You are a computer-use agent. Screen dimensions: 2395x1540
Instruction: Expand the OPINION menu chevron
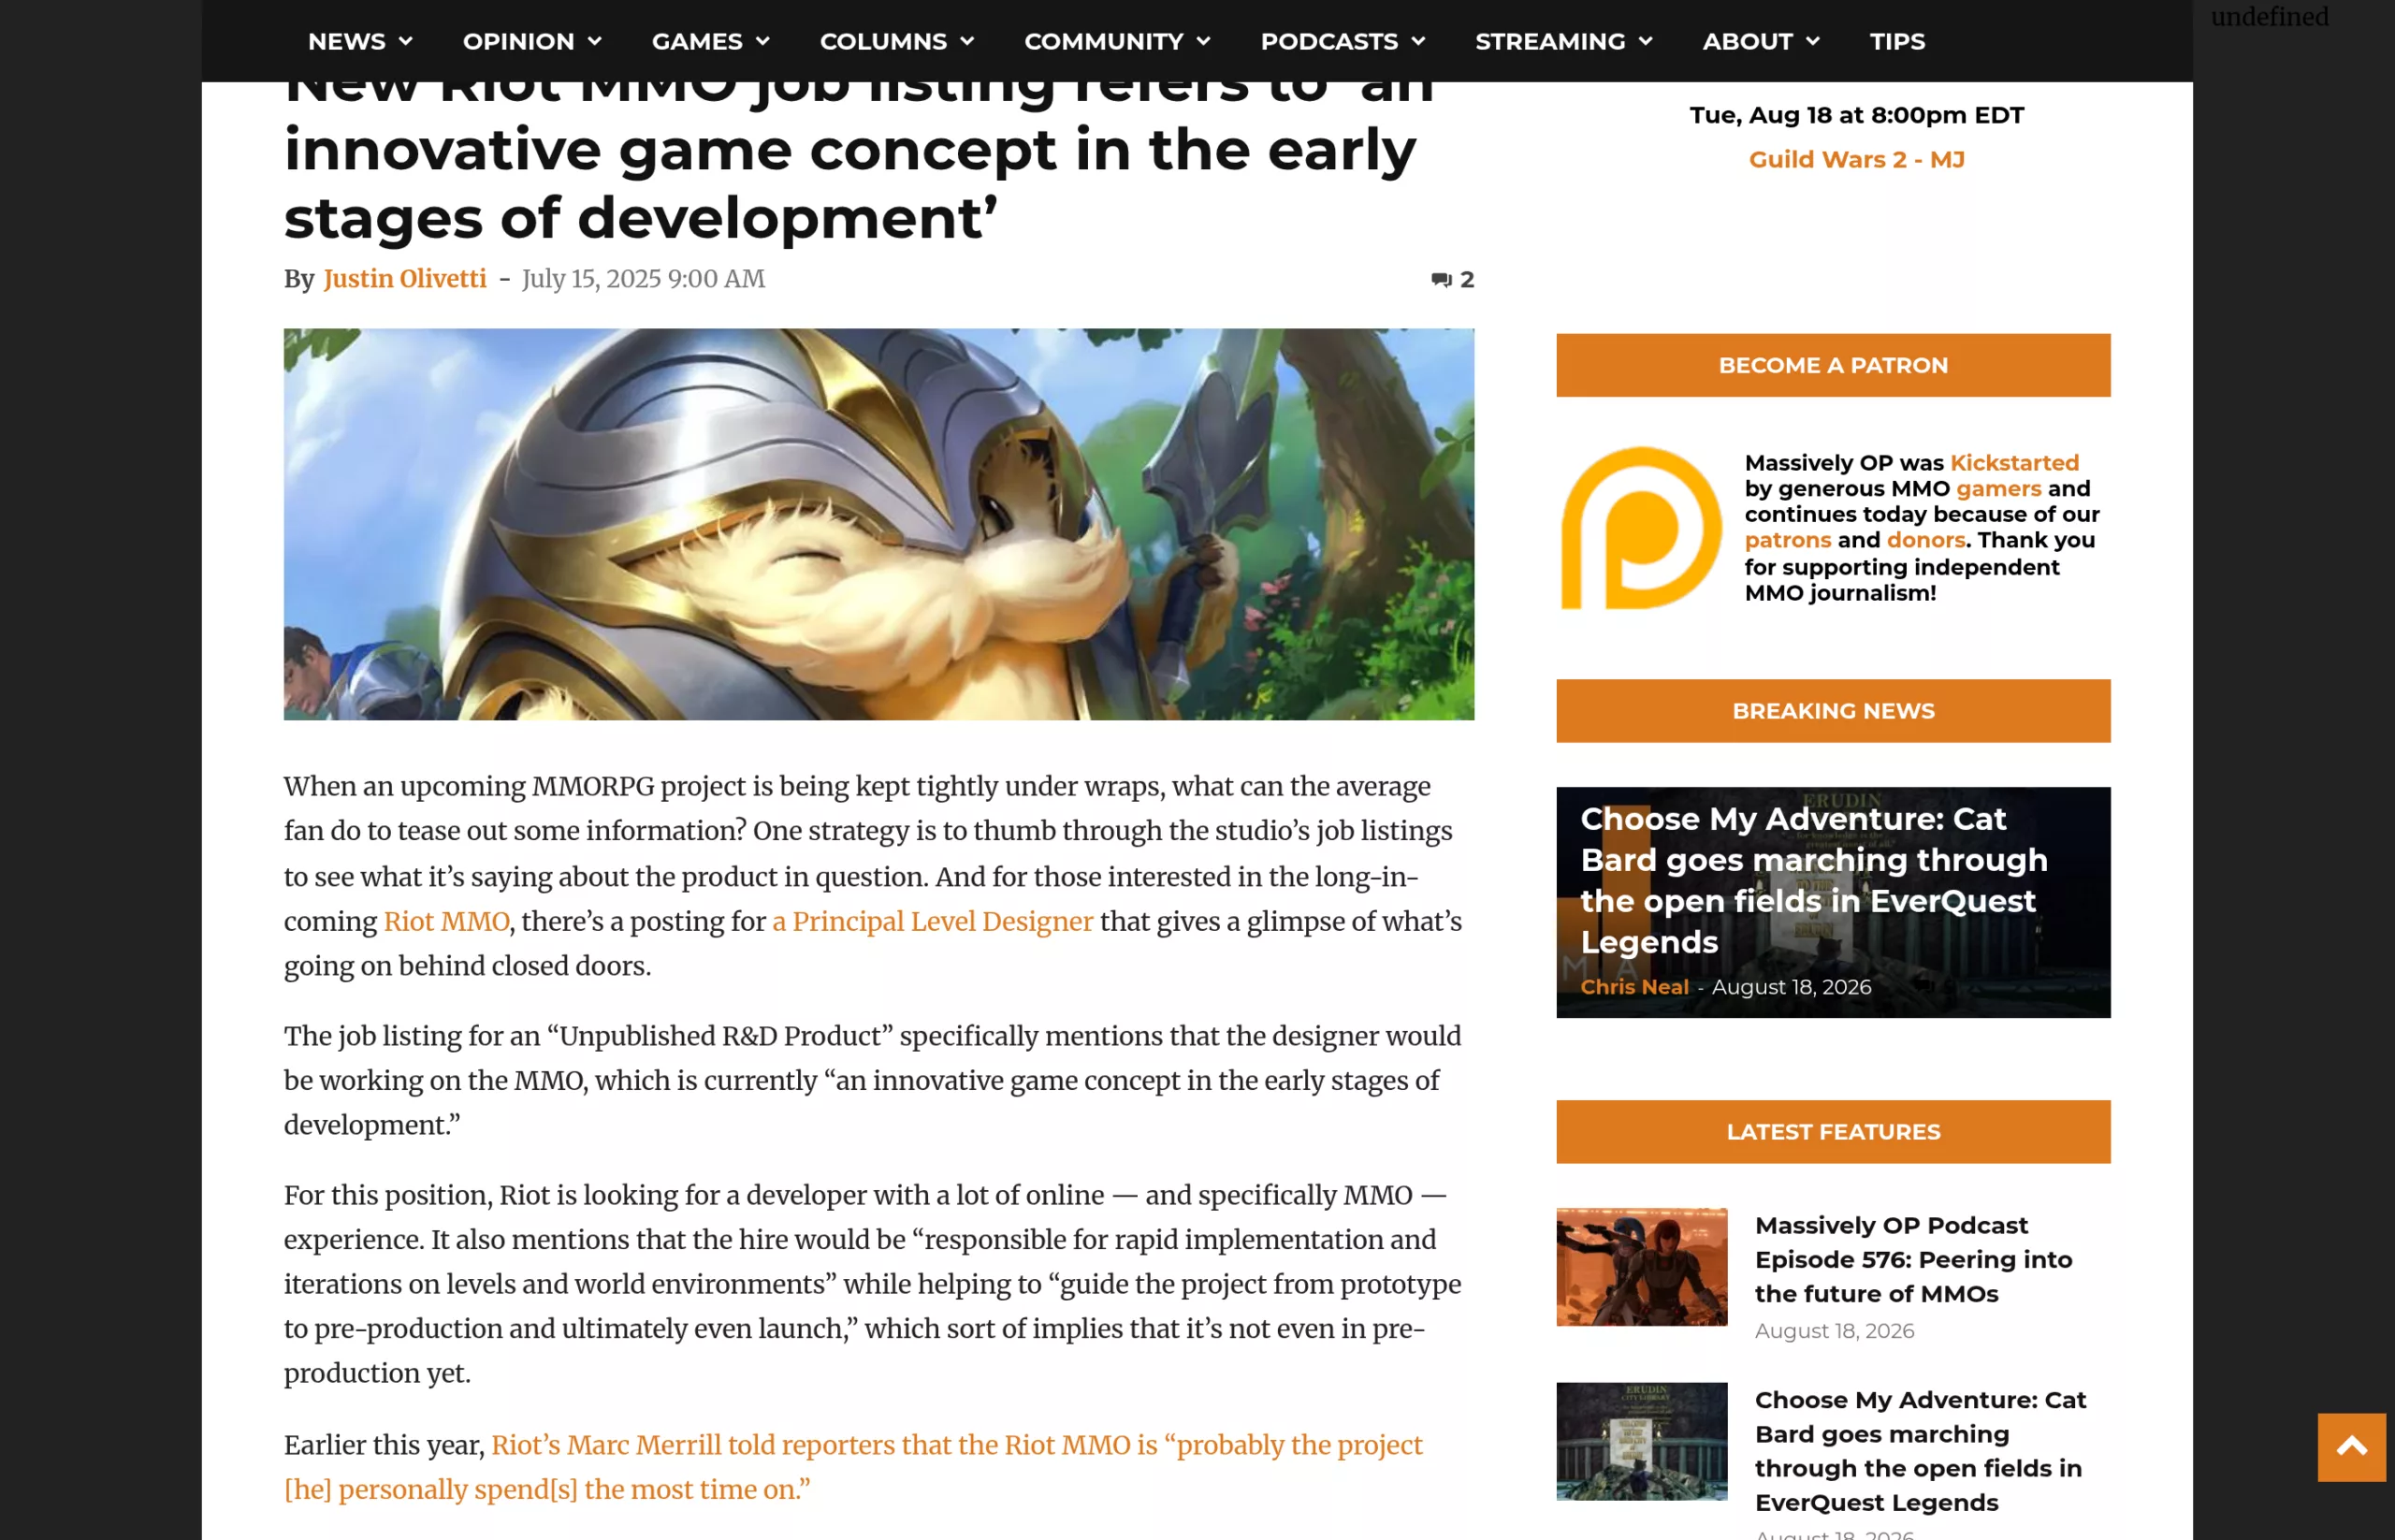click(x=594, y=41)
